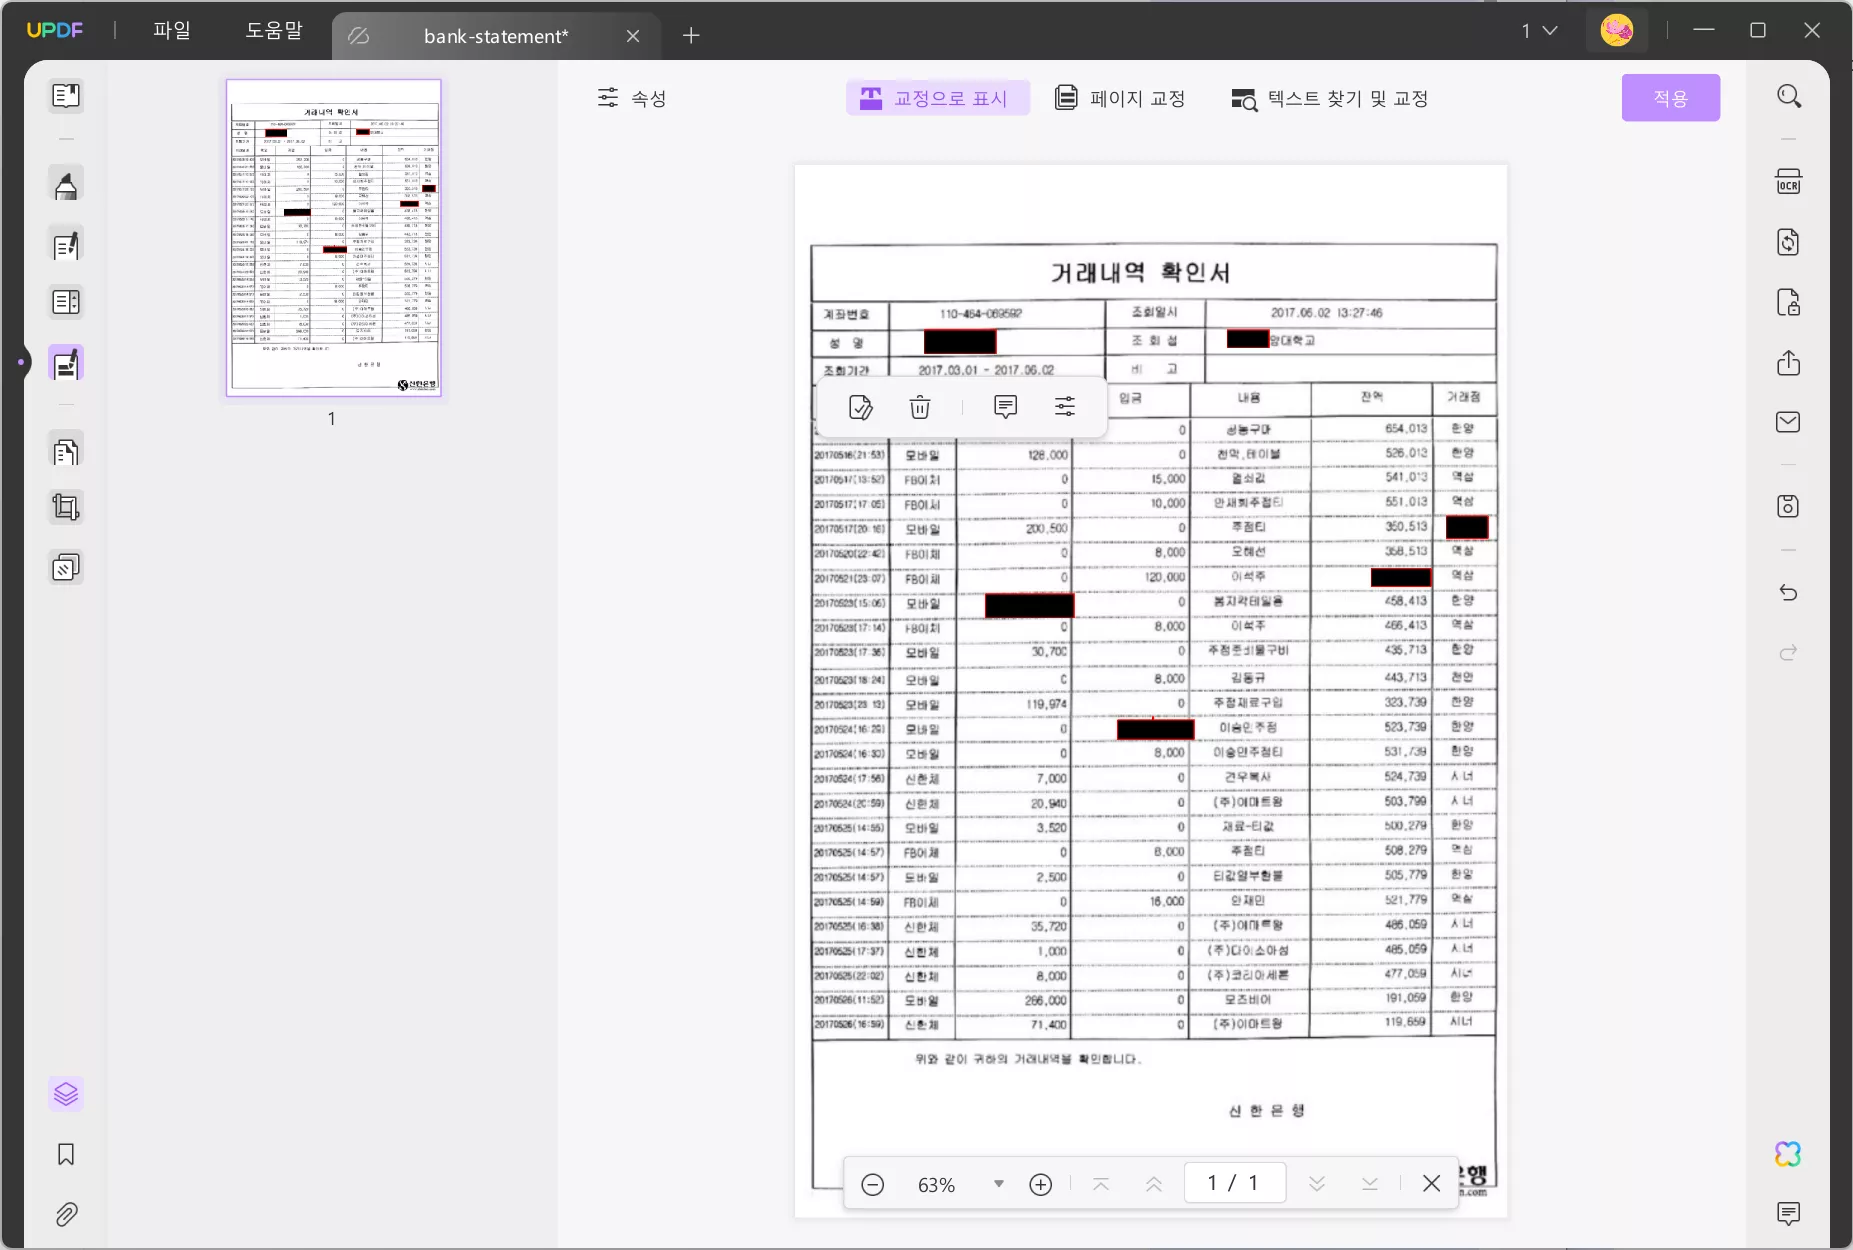
Task: Save as other format icon
Action: coord(1788,506)
